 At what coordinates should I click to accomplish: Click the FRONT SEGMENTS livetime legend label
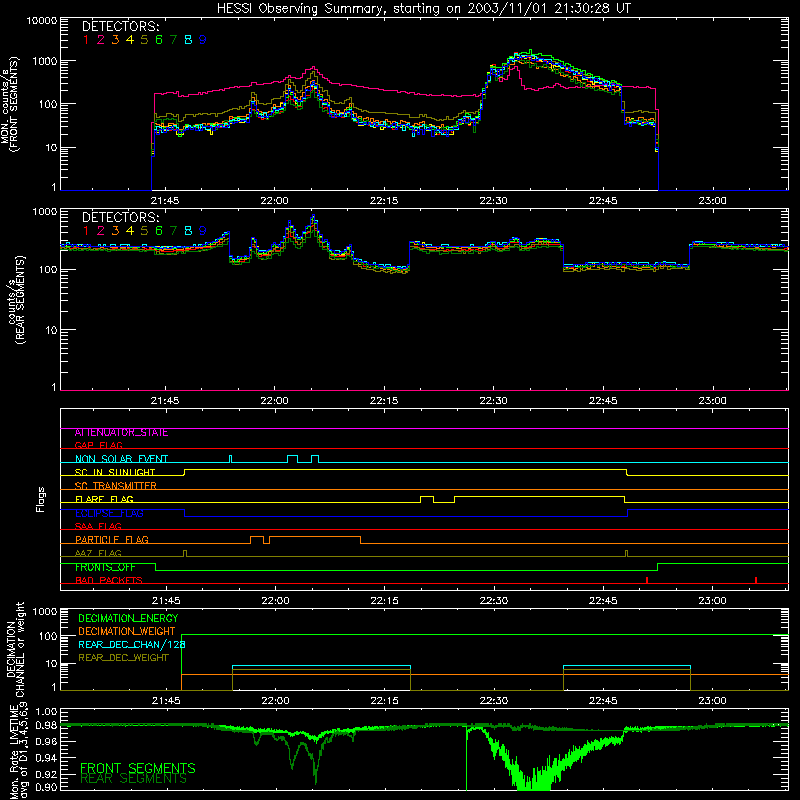pos(138,768)
